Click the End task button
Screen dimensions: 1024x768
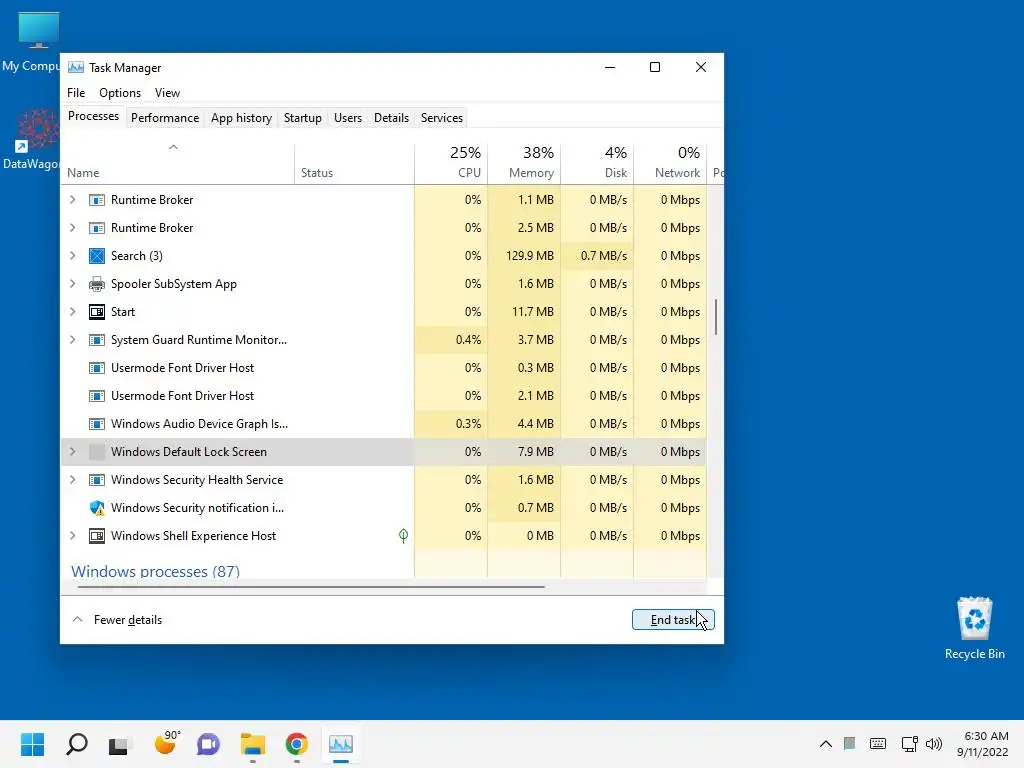point(673,620)
